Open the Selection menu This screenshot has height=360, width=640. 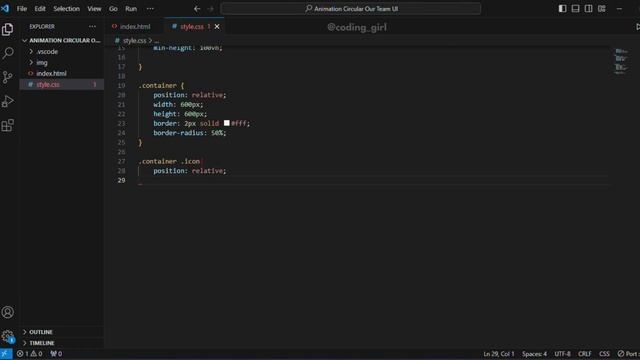click(67, 9)
